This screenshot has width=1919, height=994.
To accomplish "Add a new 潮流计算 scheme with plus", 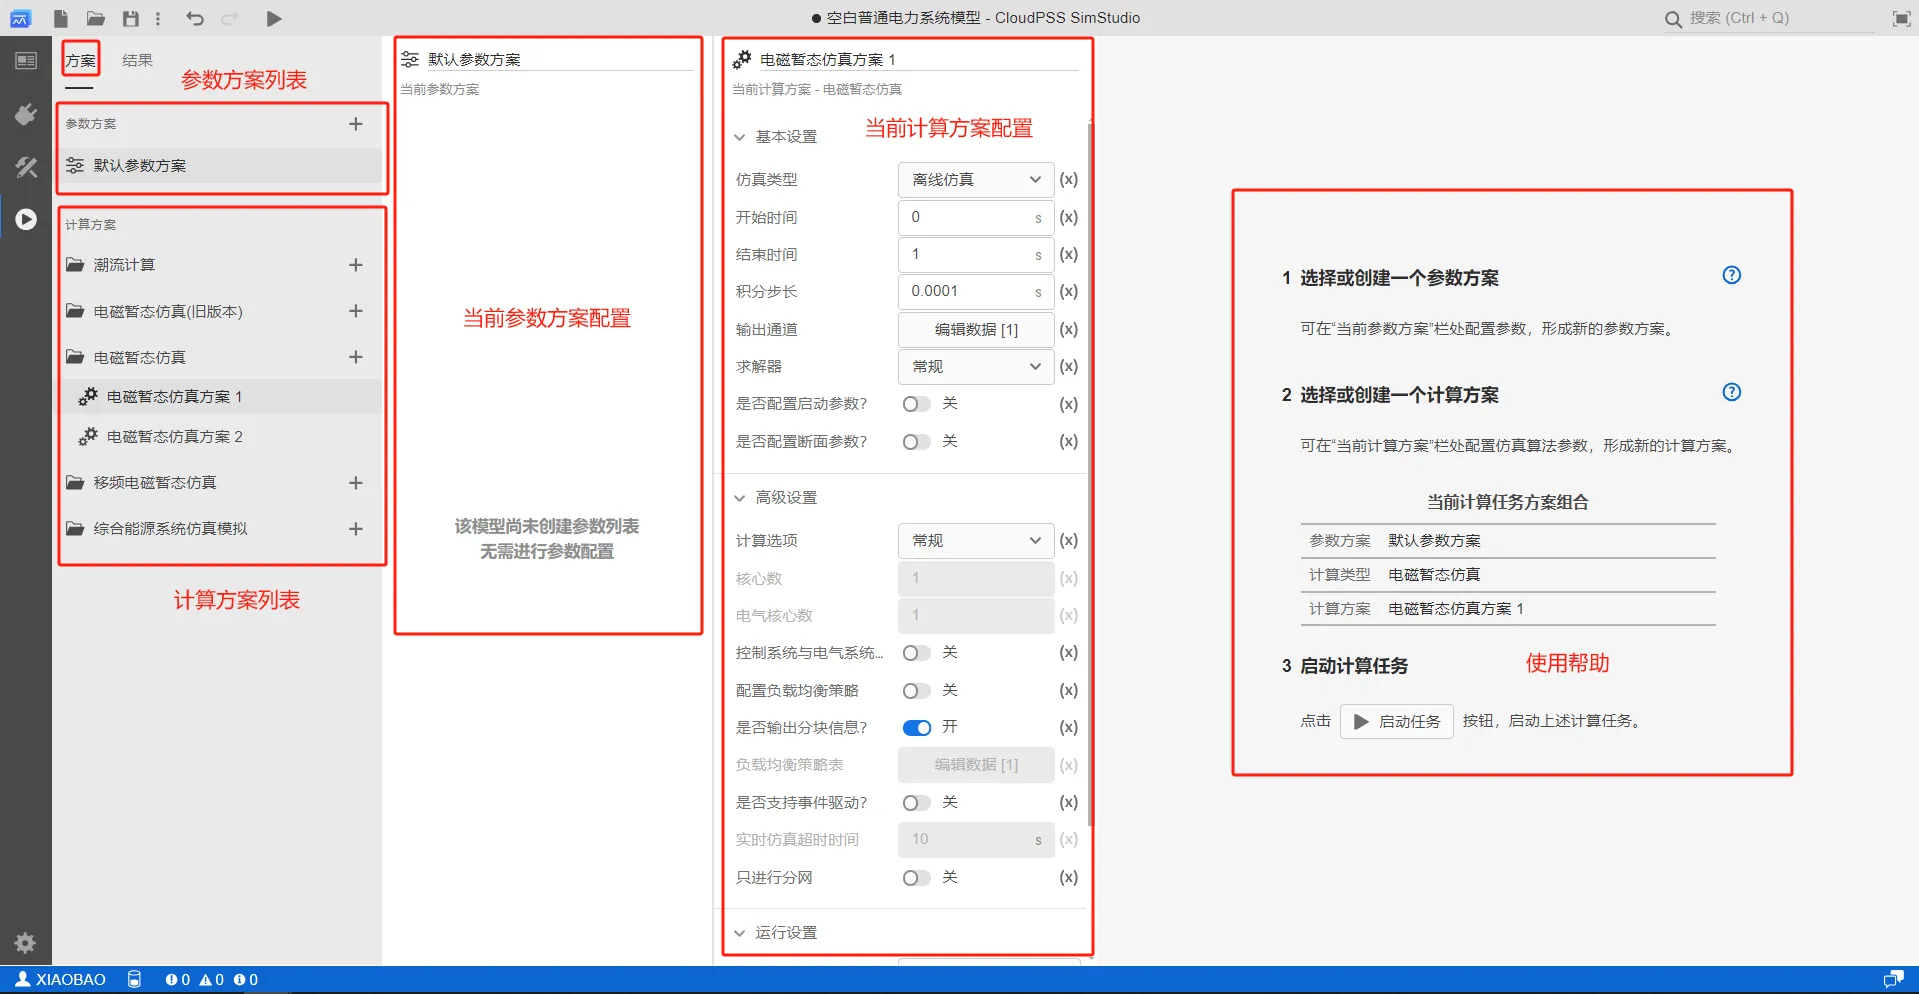I will point(355,265).
